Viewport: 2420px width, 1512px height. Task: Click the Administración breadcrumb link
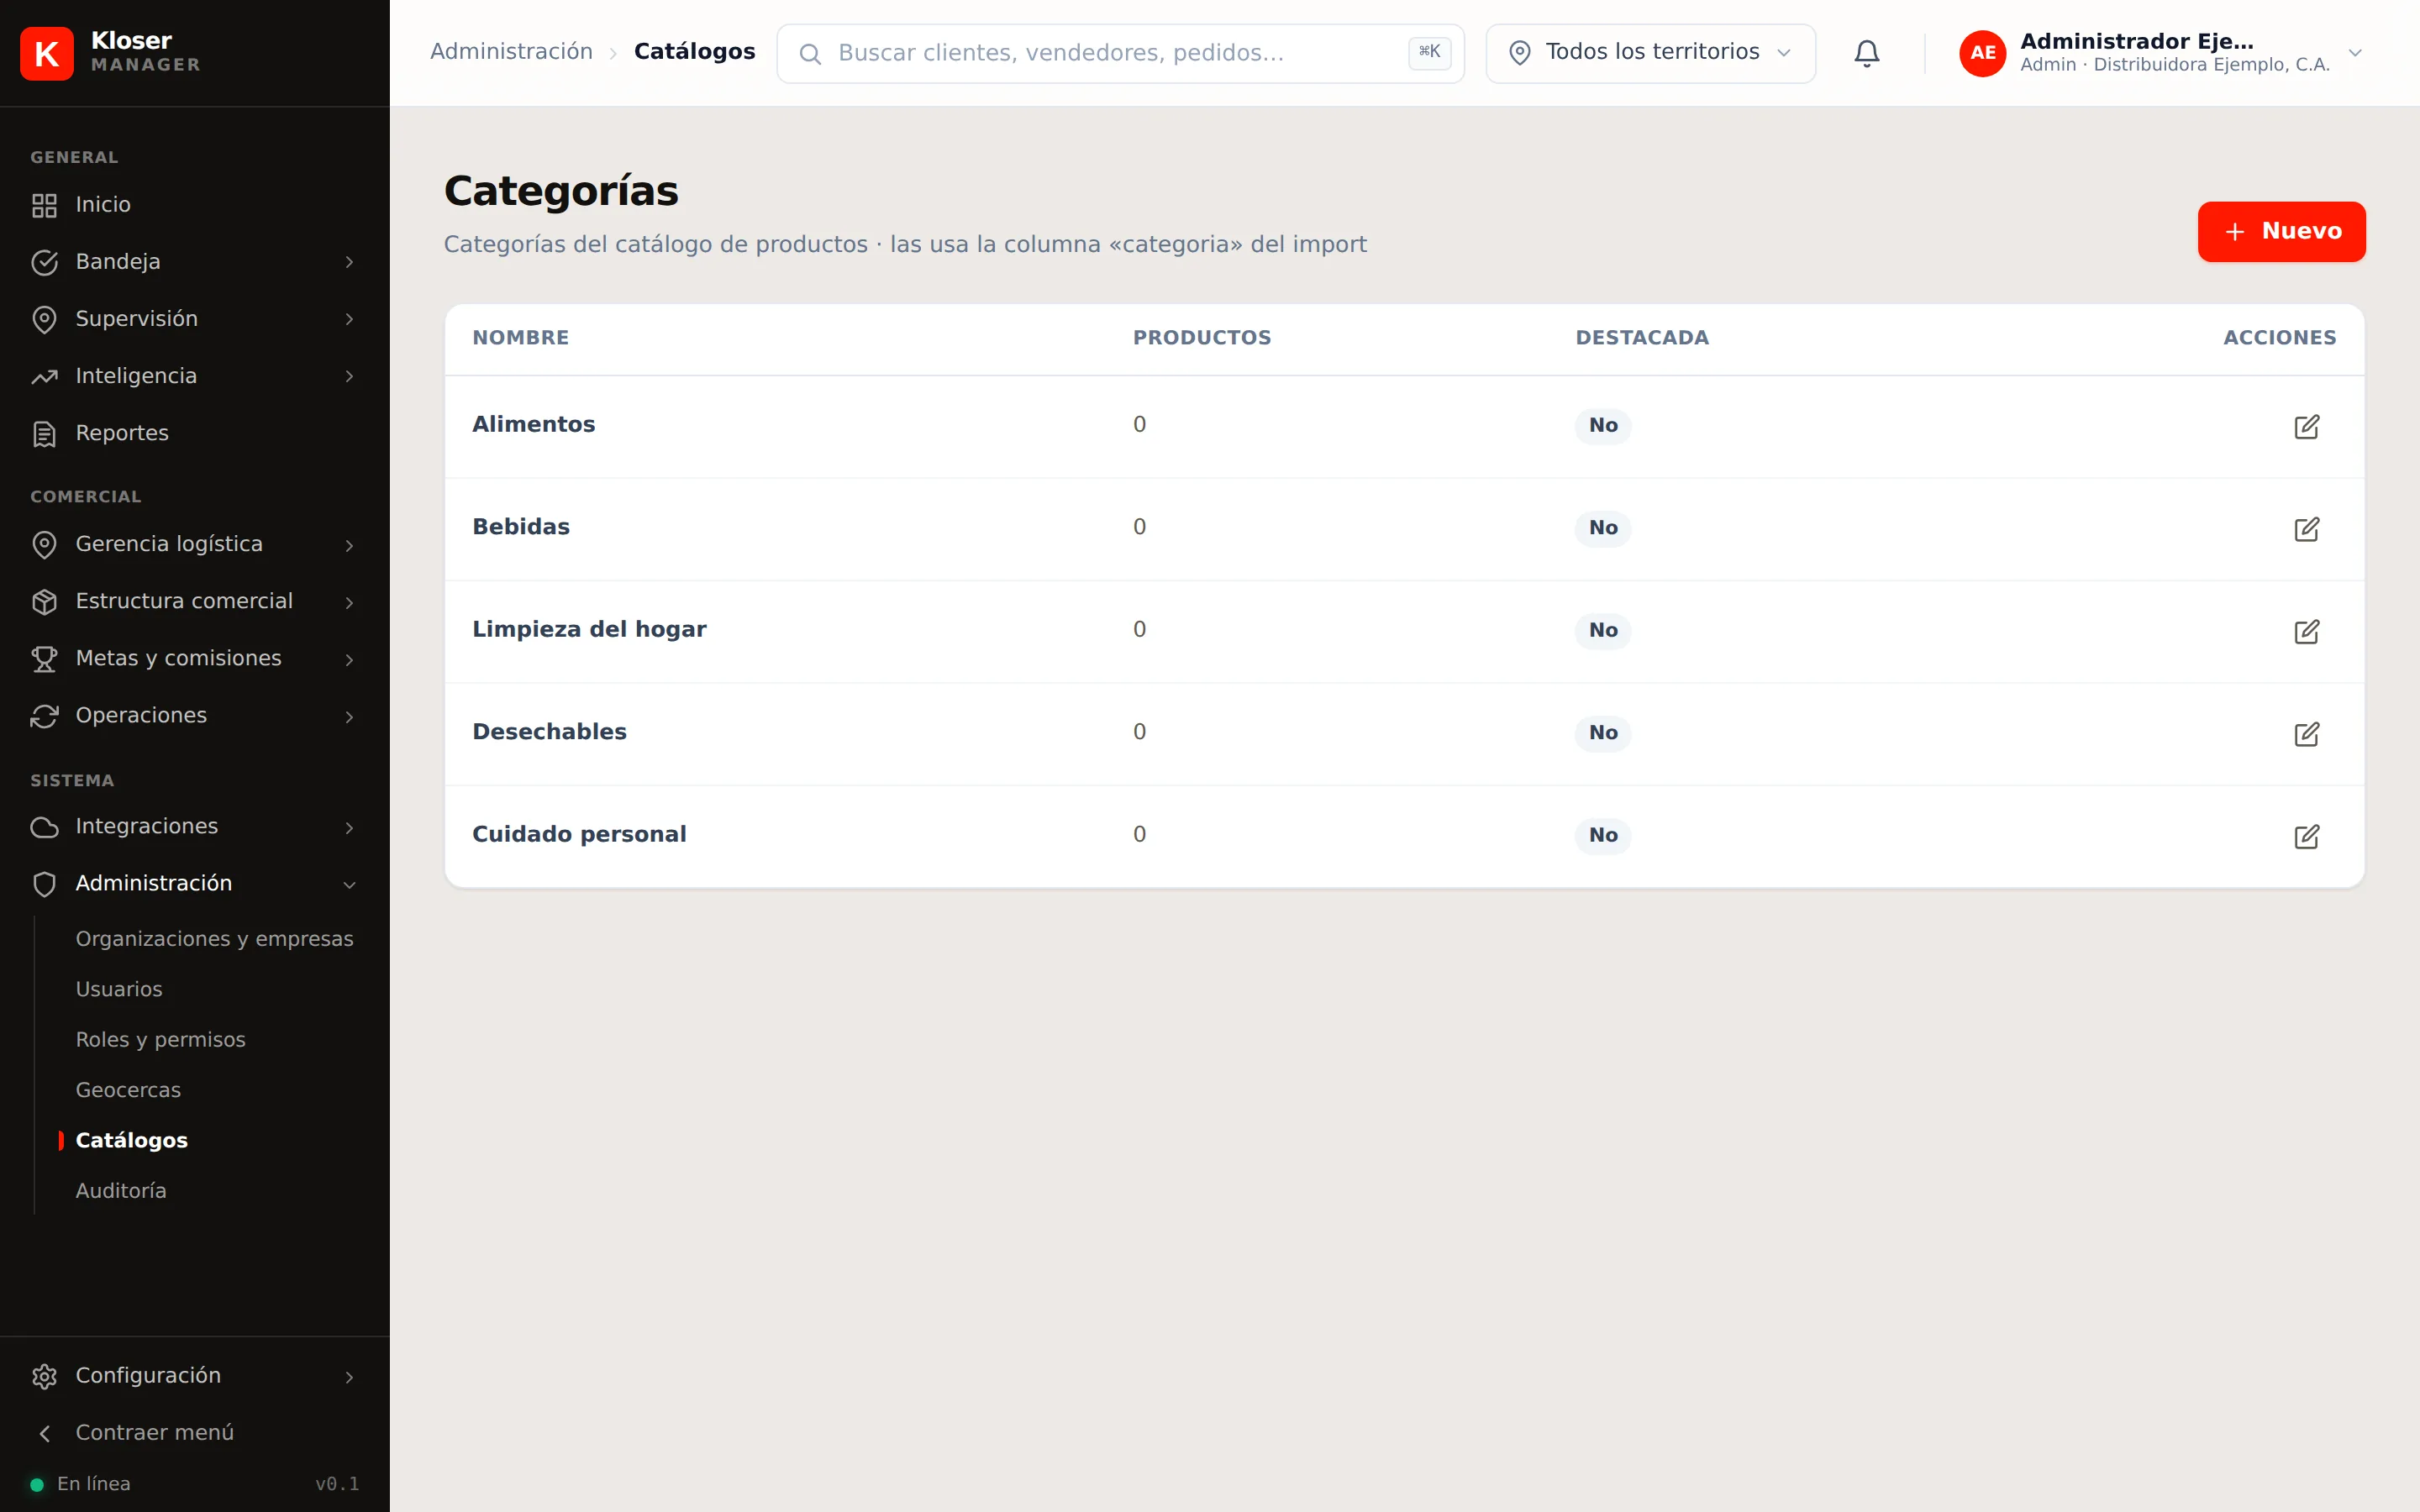[x=511, y=52]
